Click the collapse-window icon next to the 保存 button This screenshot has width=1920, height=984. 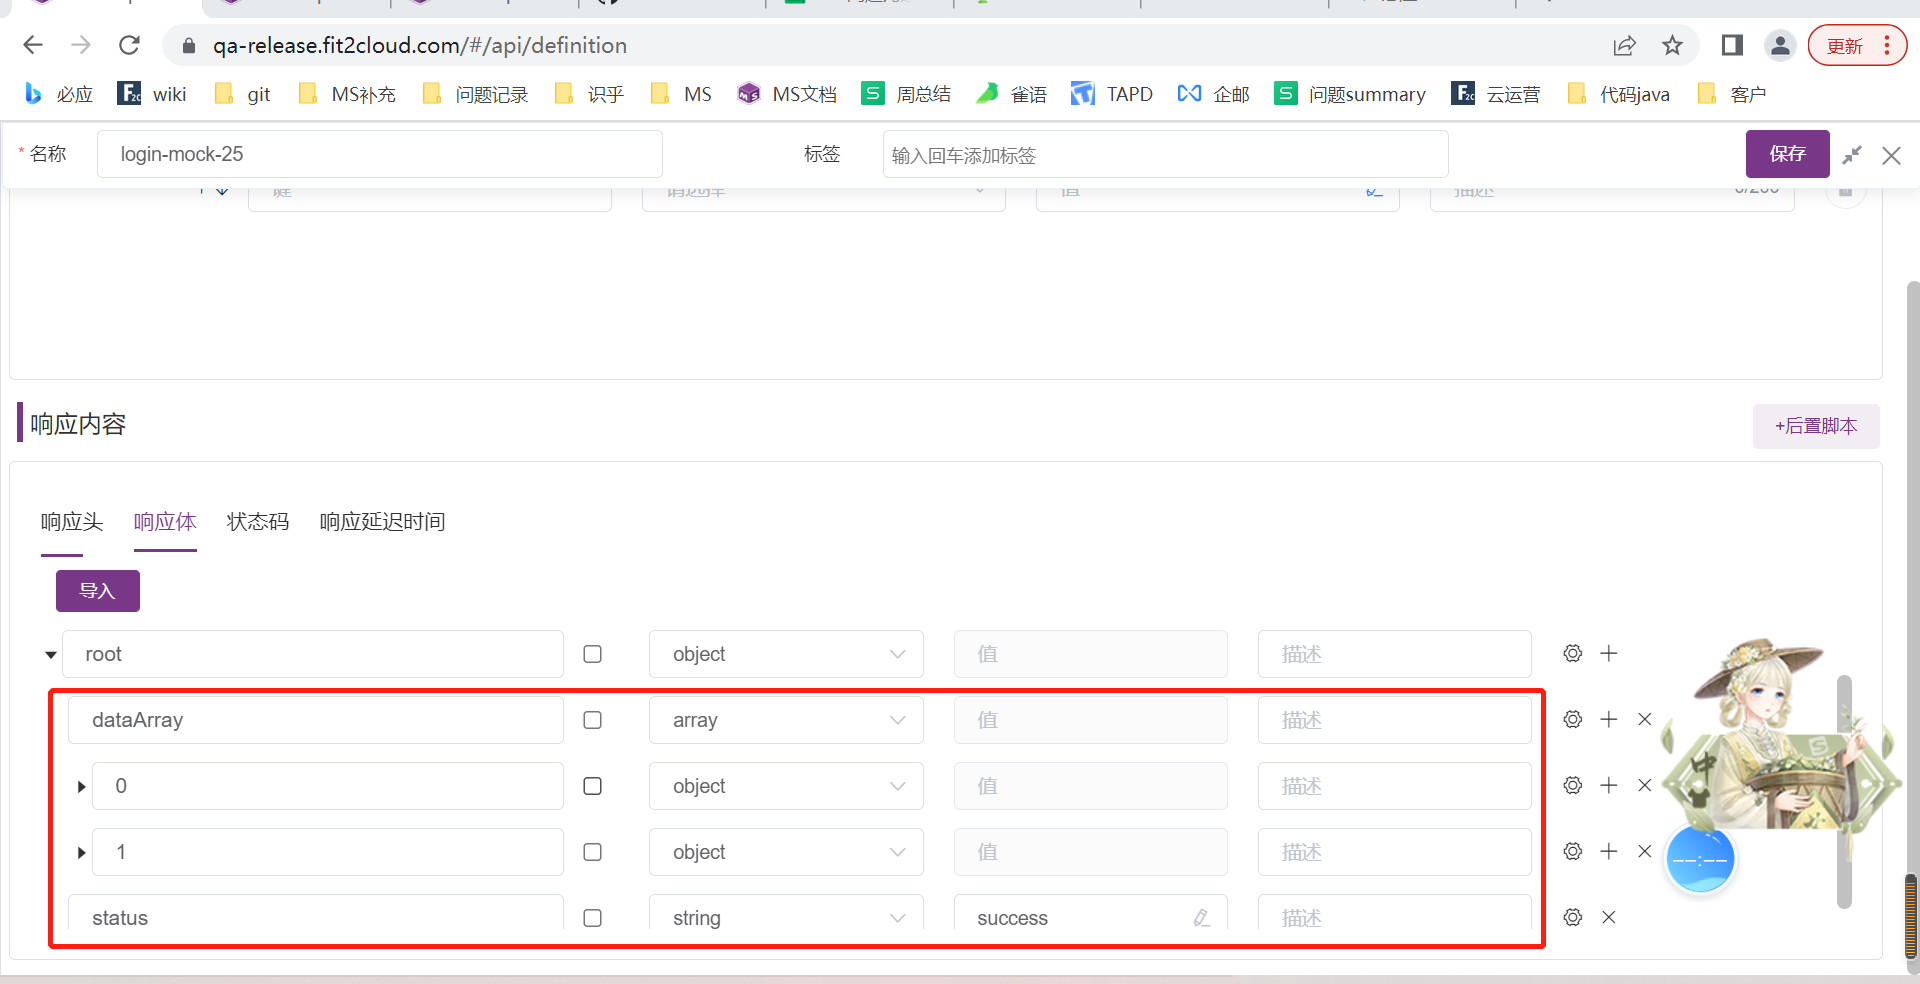pos(1852,155)
